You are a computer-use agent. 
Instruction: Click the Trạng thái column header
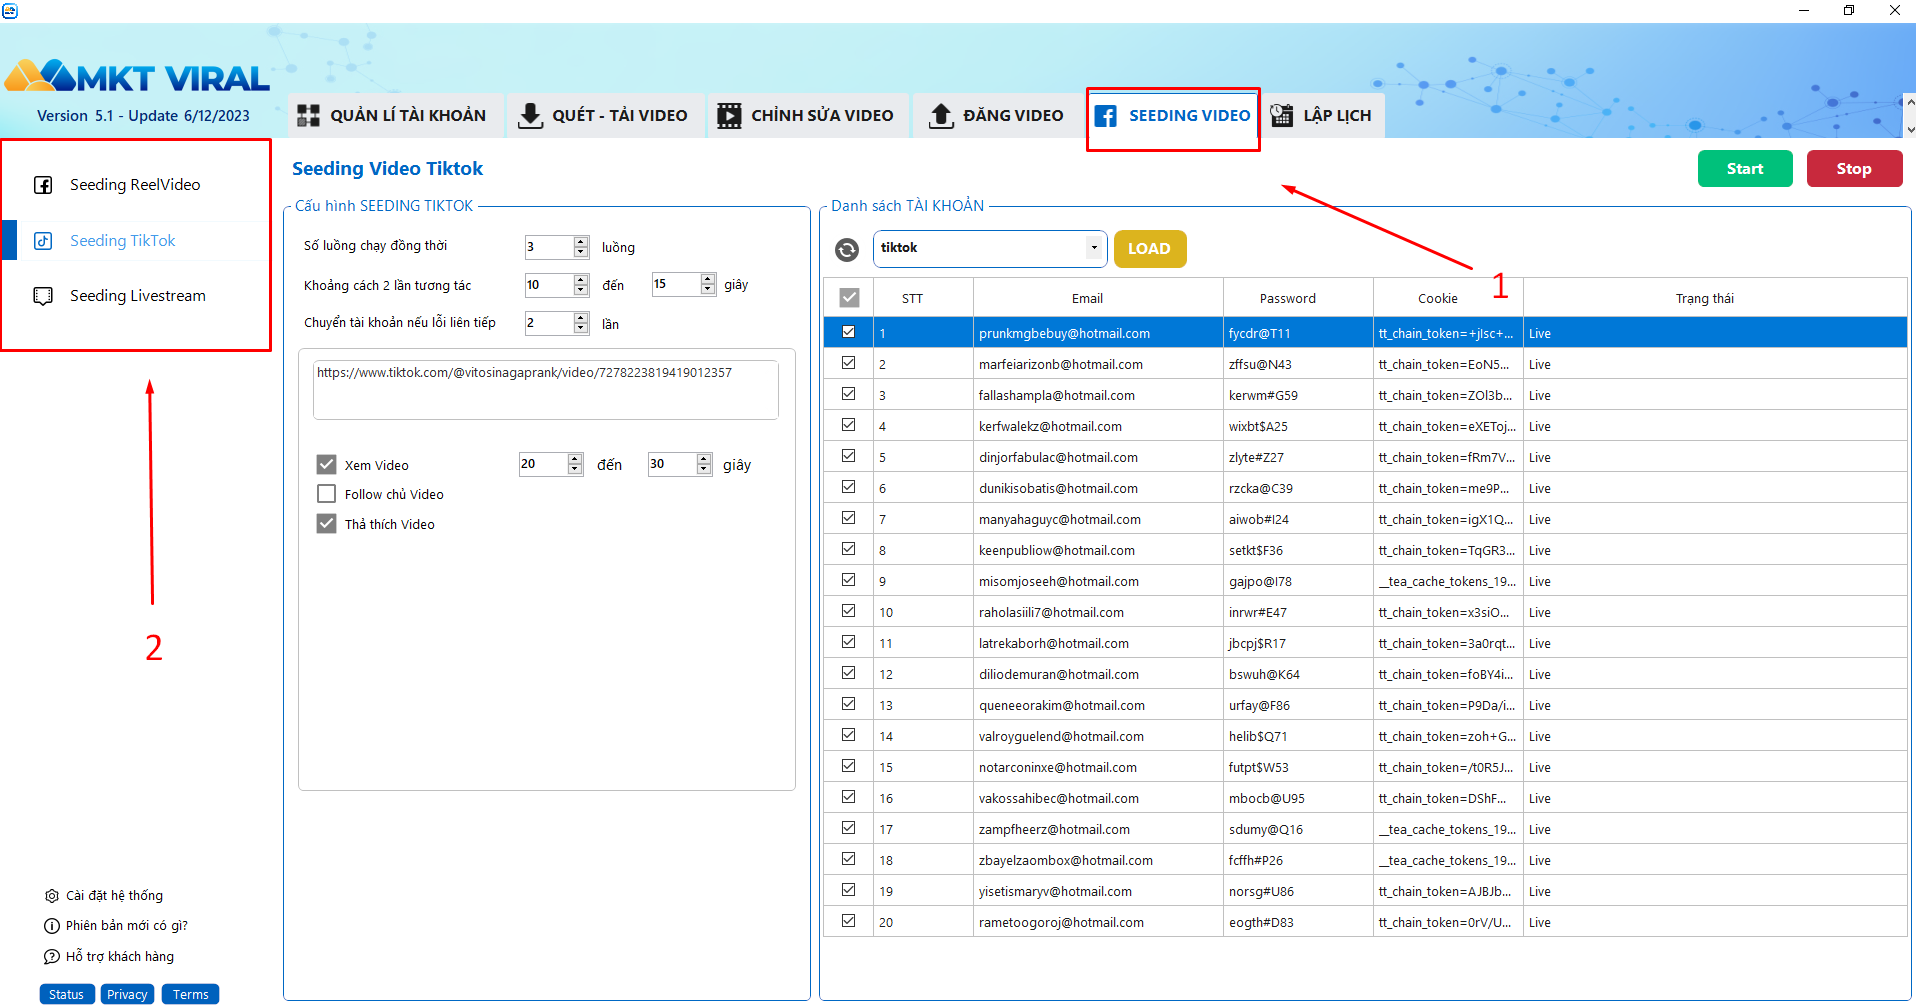coord(1715,298)
